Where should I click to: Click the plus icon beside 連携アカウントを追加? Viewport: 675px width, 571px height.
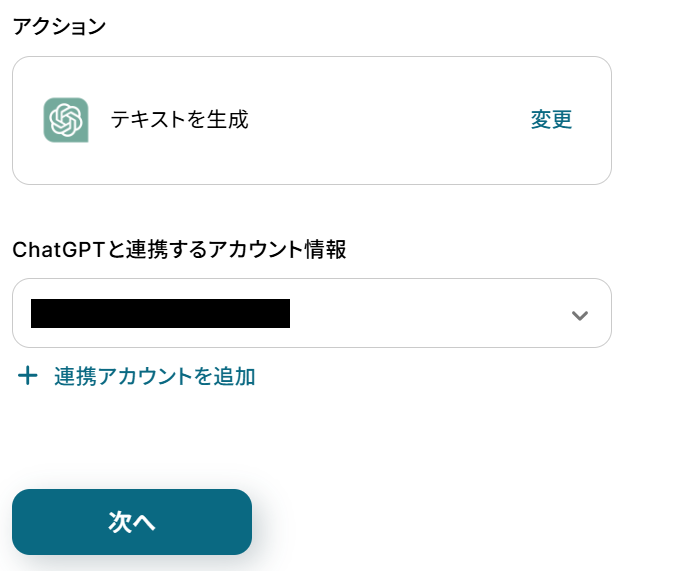click(x=28, y=376)
